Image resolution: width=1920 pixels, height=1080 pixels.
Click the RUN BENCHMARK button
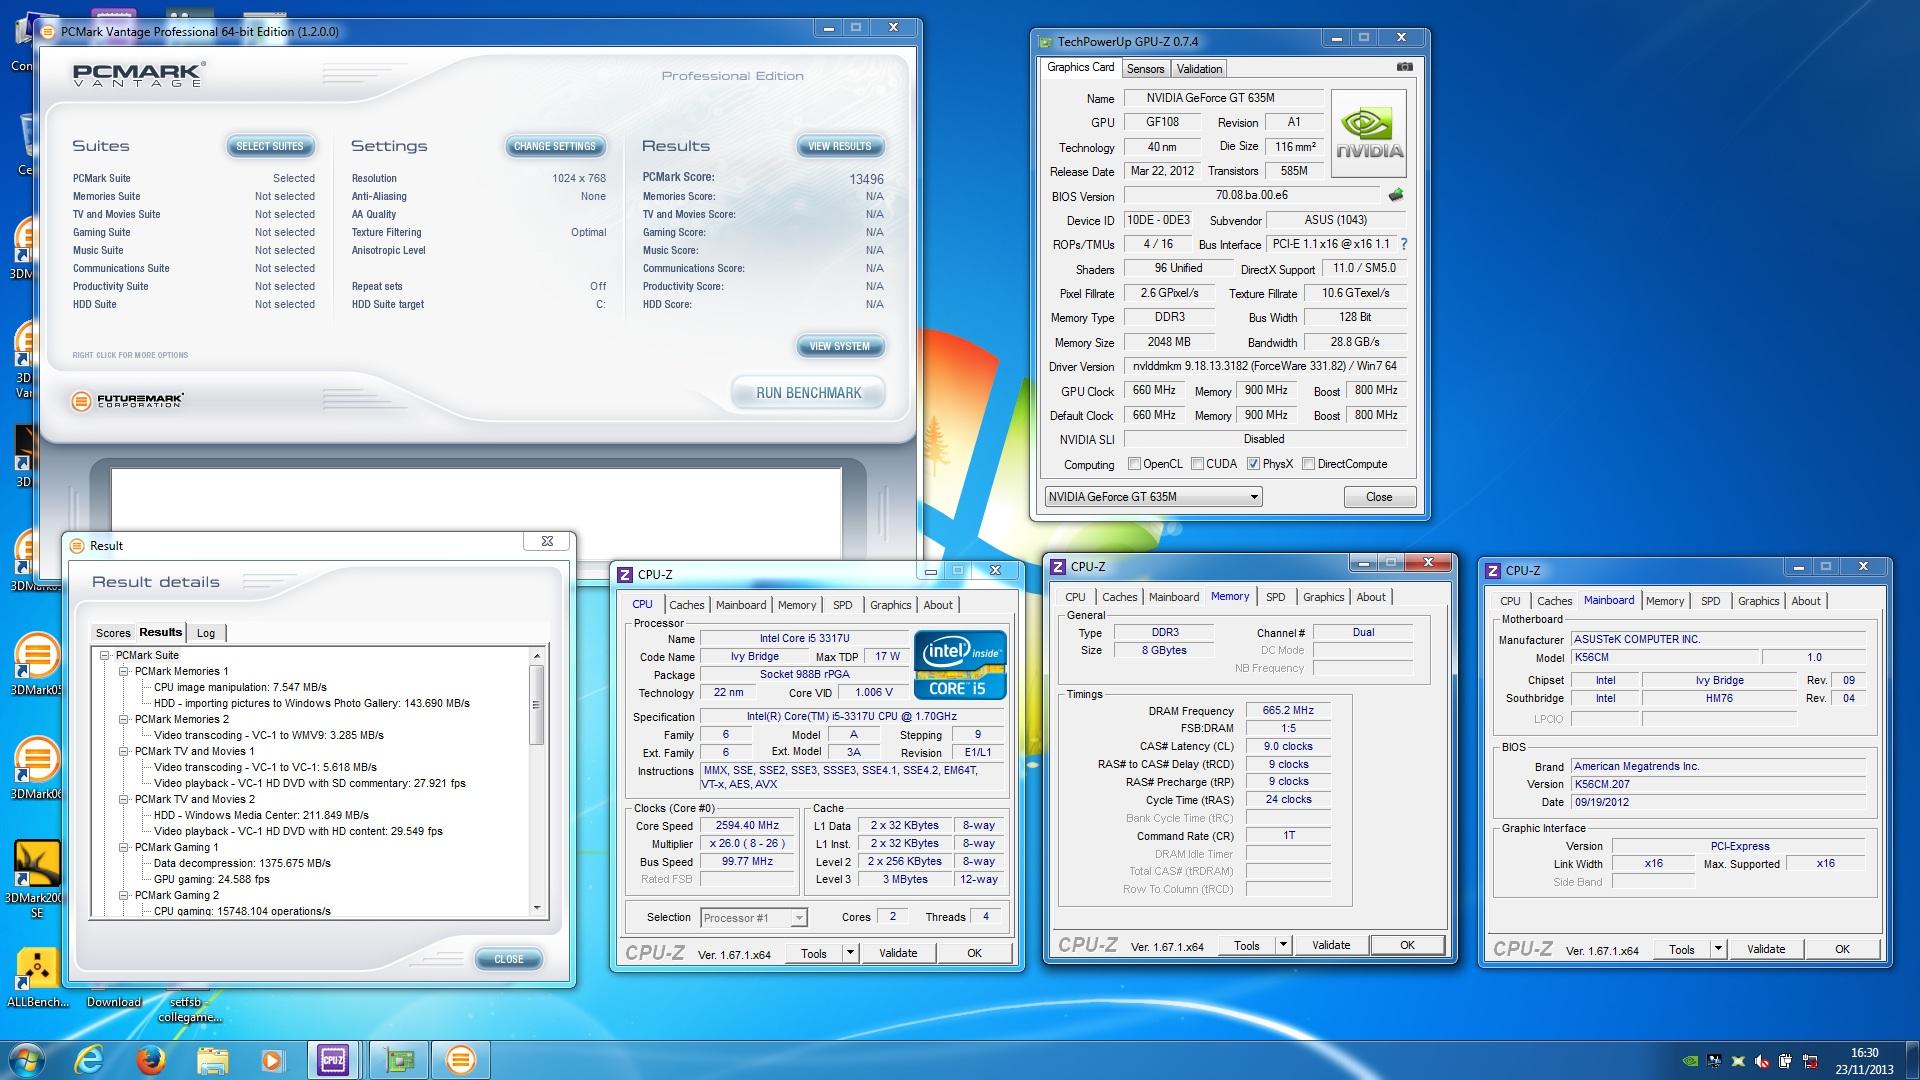pos(809,393)
